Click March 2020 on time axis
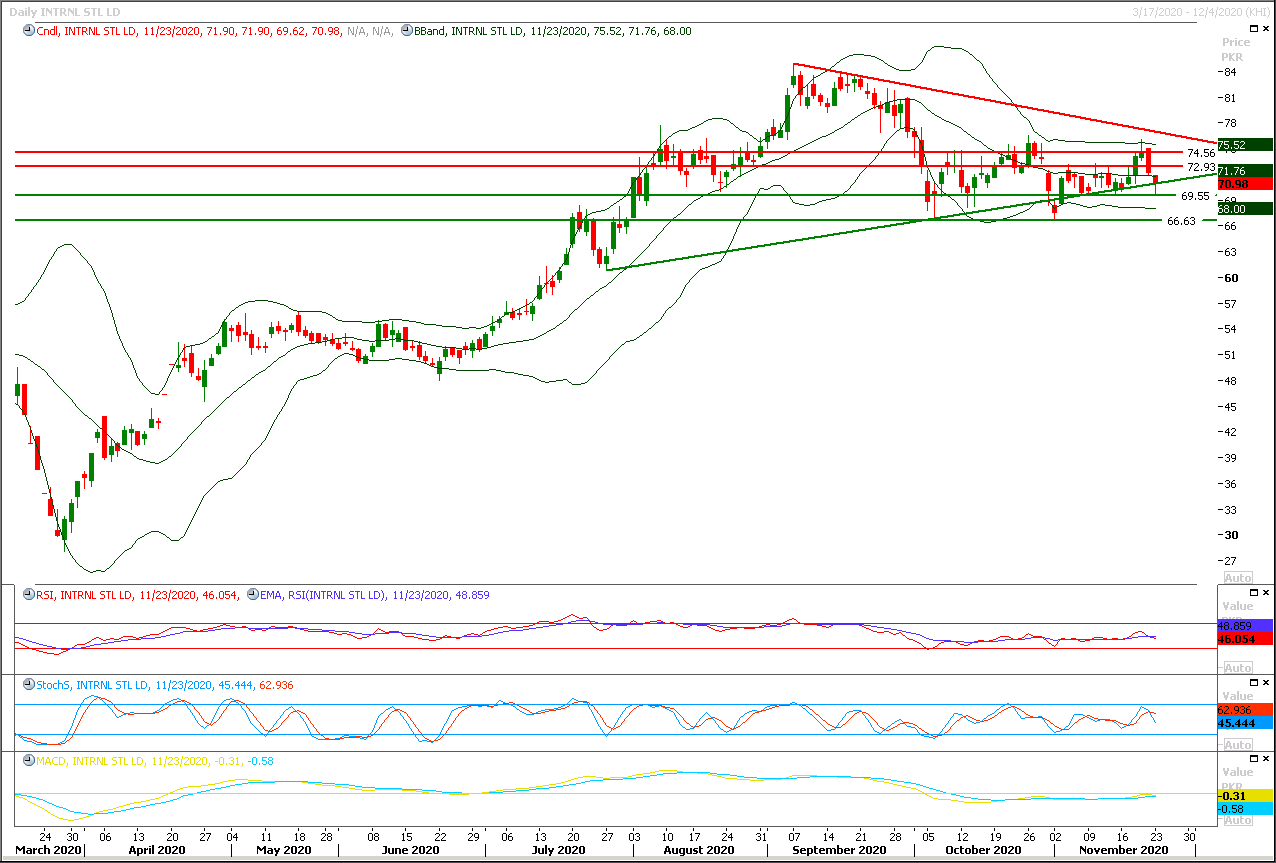The image size is (1276, 863). click(x=48, y=850)
